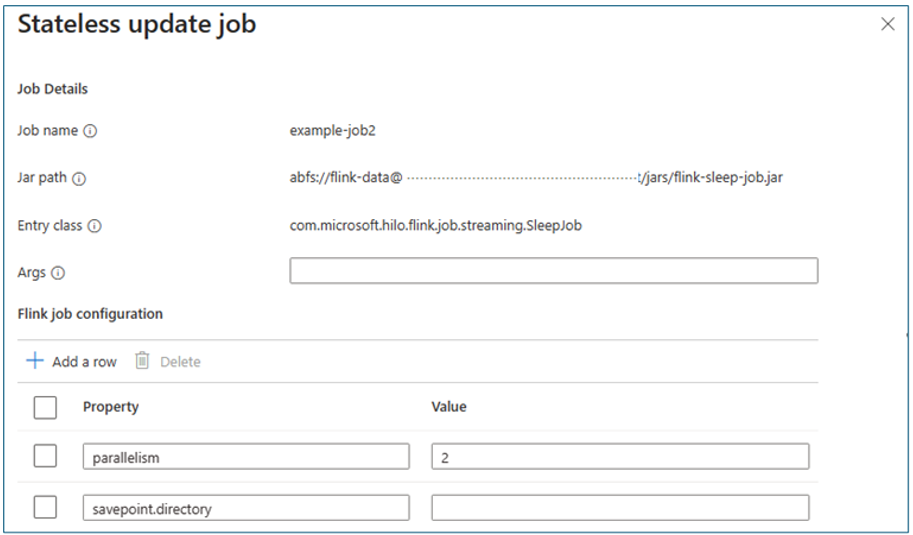Click the value field containing 2
This screenshot has height=535, width=913.
620,456
